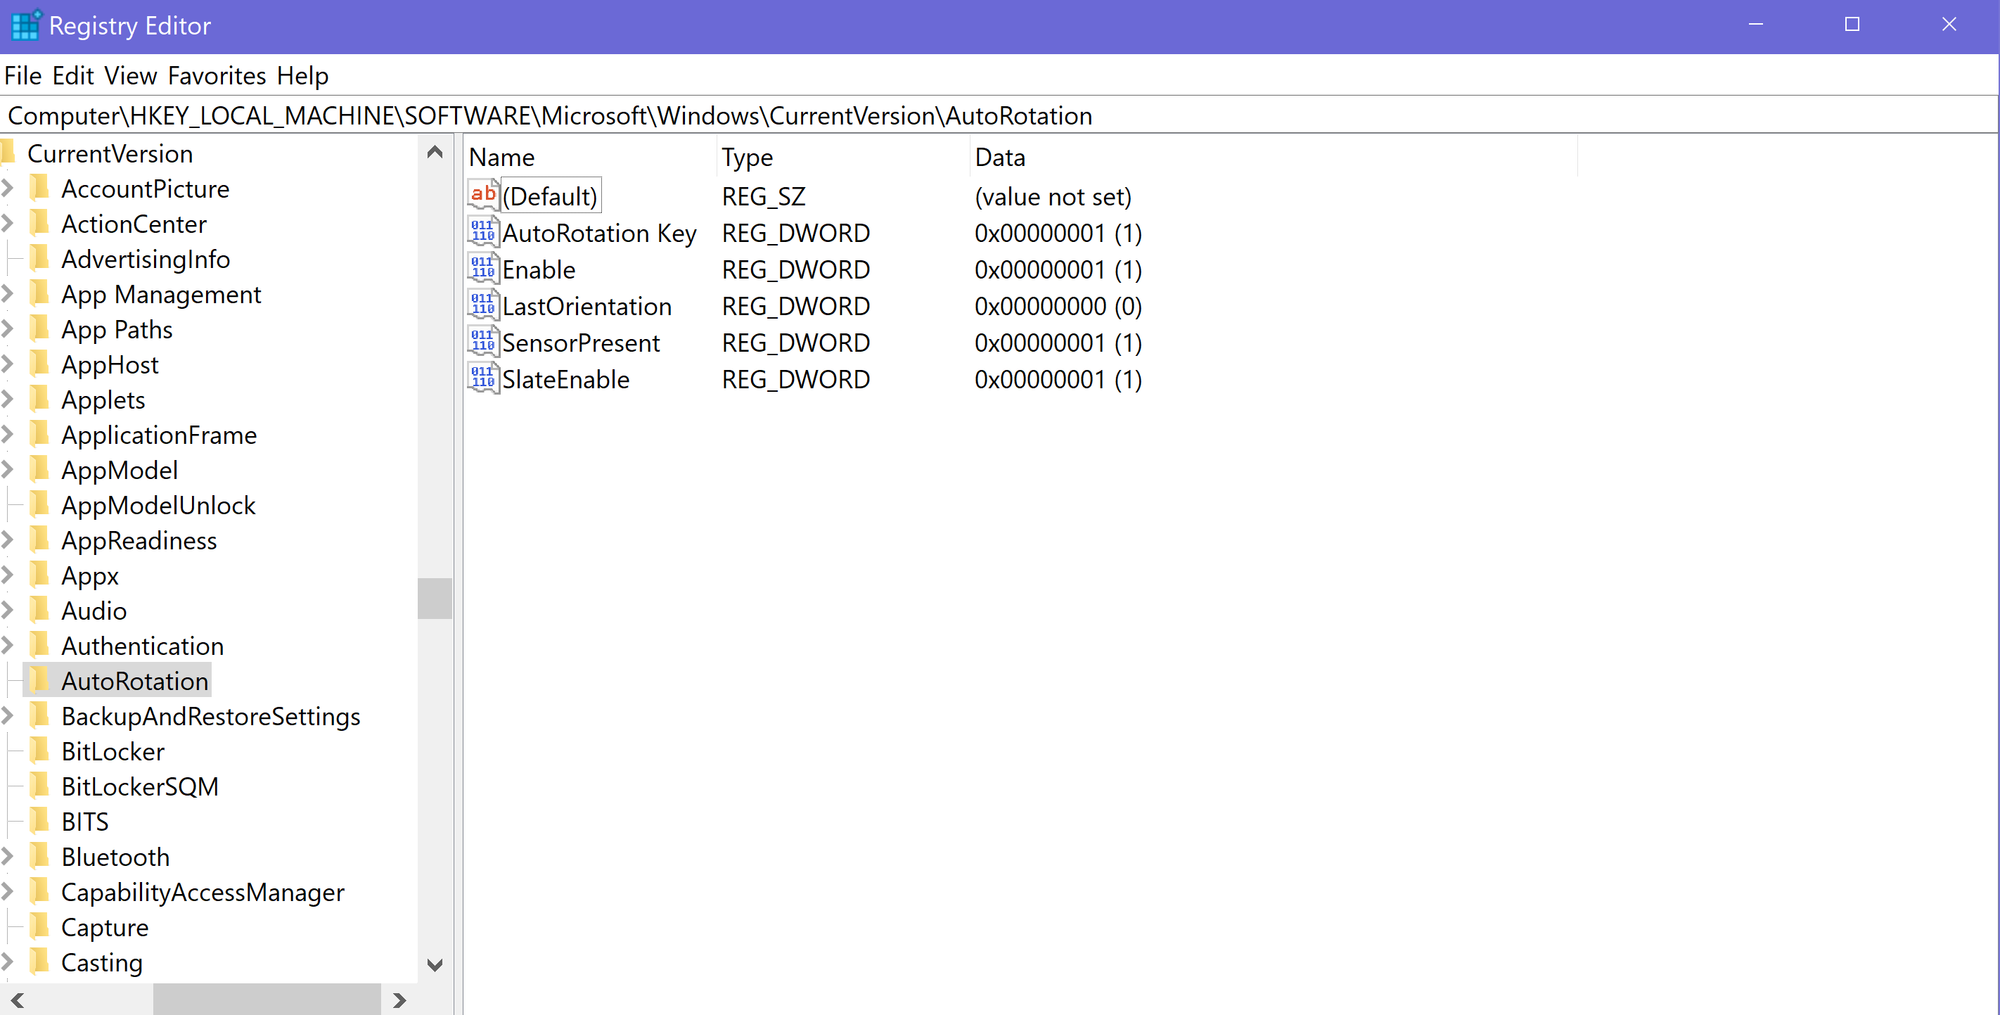Viewport: 2000px width, 1015px height.
Task: Expand the AppReadiness key
Action: [8, 540]
